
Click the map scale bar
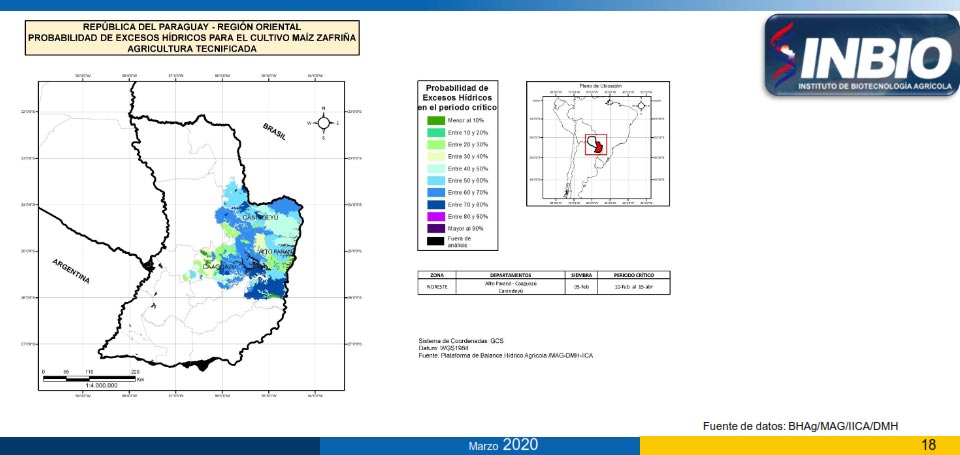click(92, 375)
